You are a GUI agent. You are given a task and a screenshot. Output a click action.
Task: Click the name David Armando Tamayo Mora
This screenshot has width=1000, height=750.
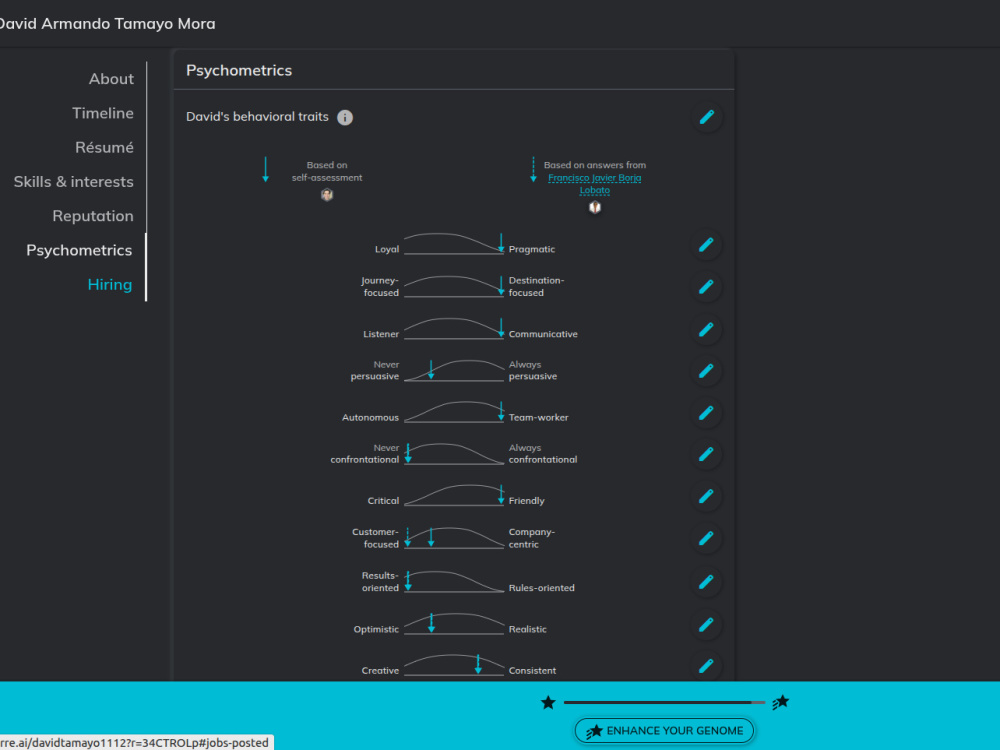(x=107, y=24)
